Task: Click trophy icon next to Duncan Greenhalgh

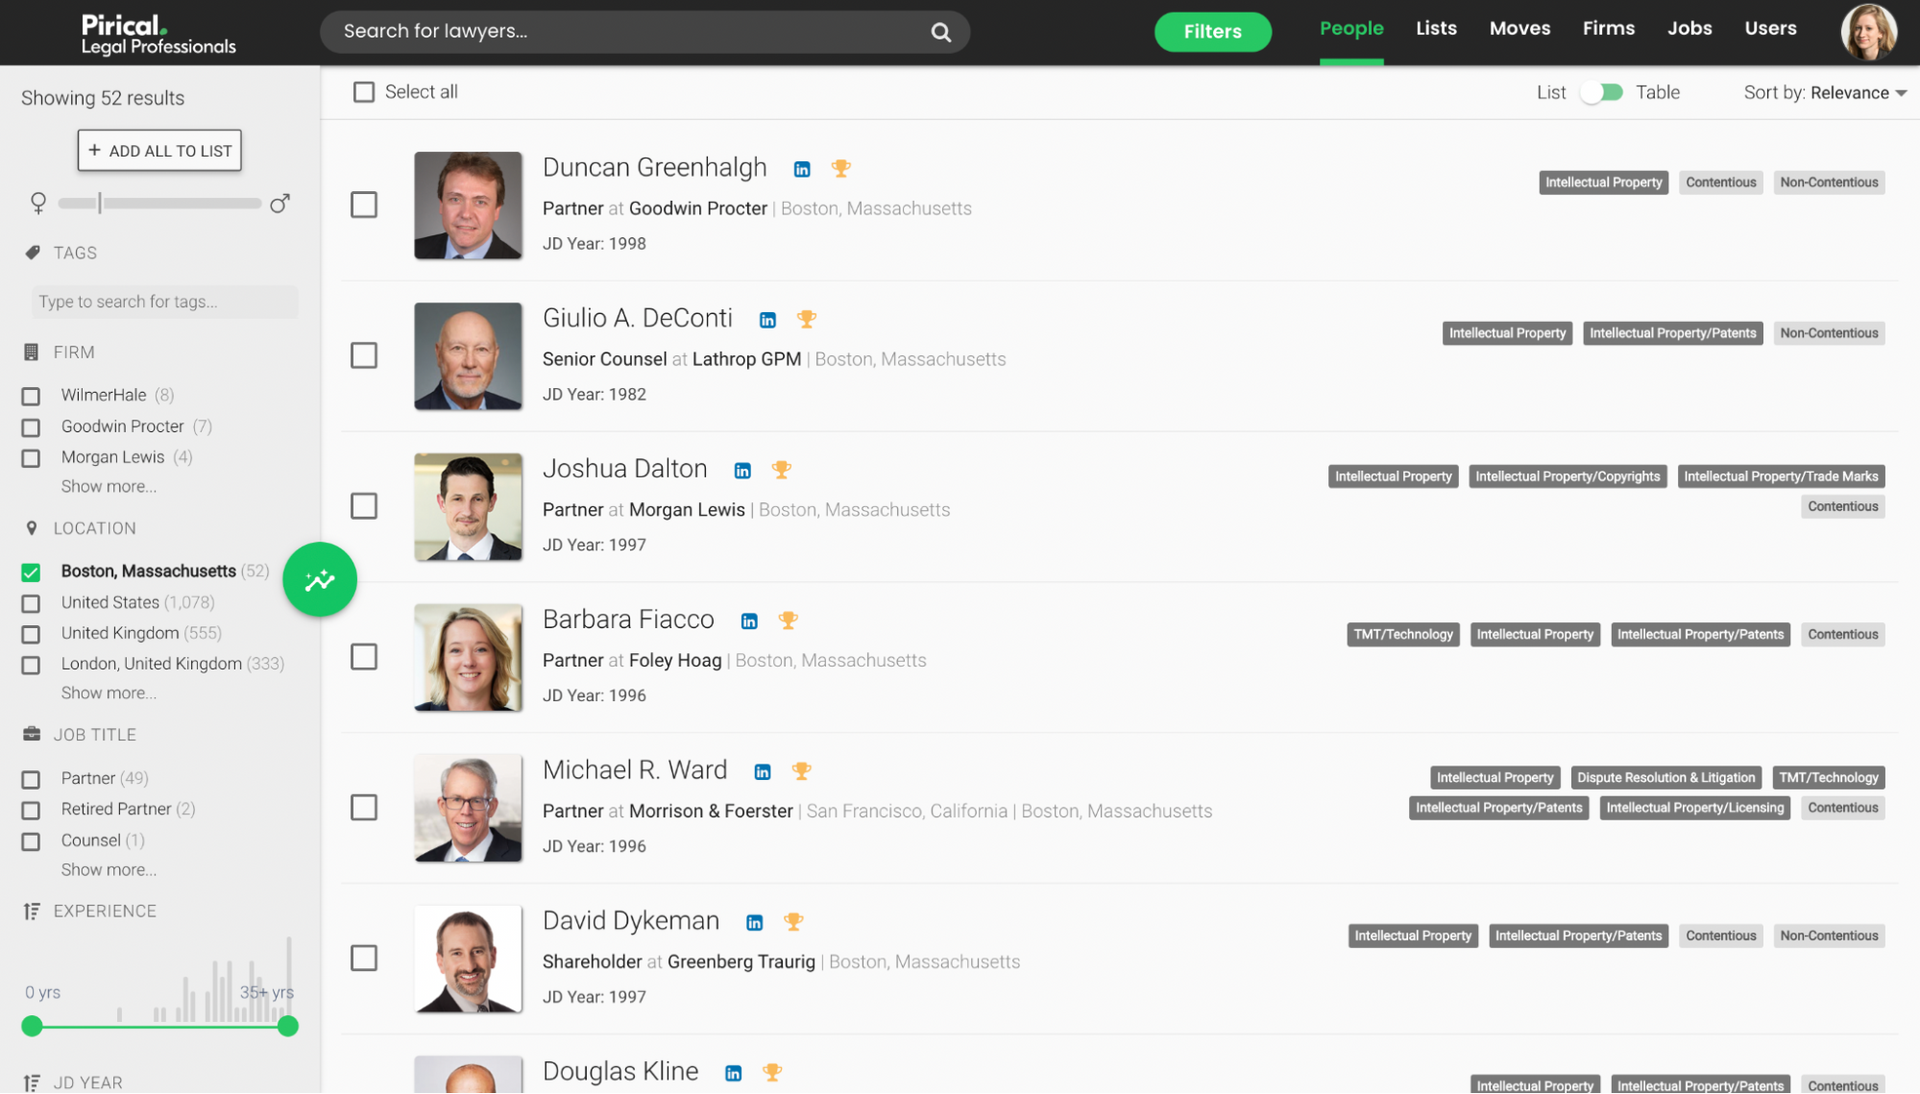Action: pos(841,169)
